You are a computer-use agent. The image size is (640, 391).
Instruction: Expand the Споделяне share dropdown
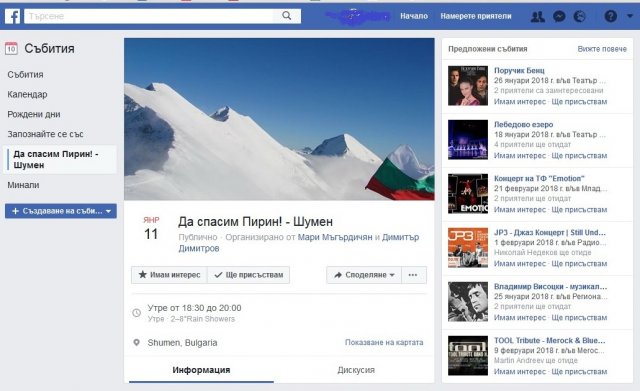364,275
